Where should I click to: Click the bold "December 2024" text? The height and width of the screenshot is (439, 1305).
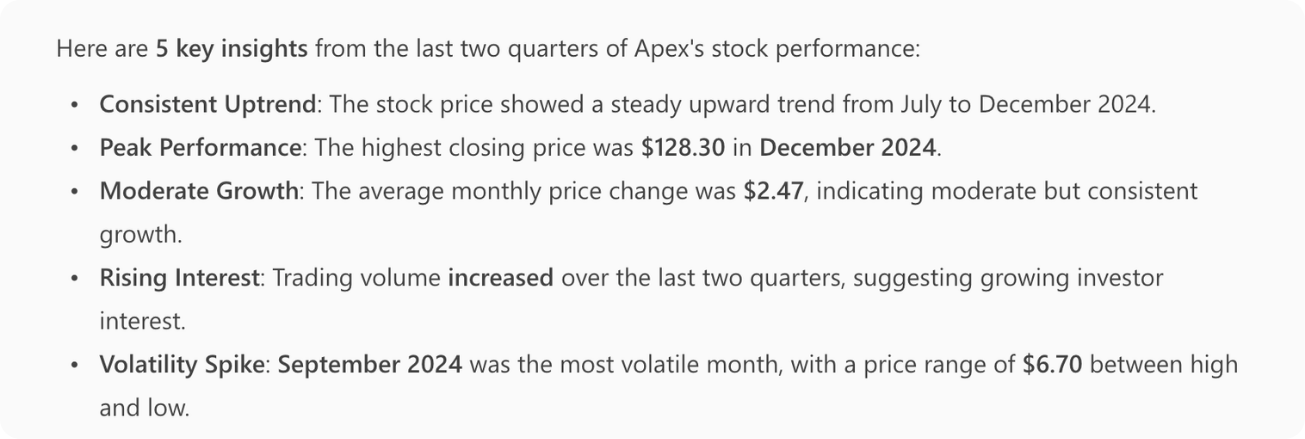(848, 147)
